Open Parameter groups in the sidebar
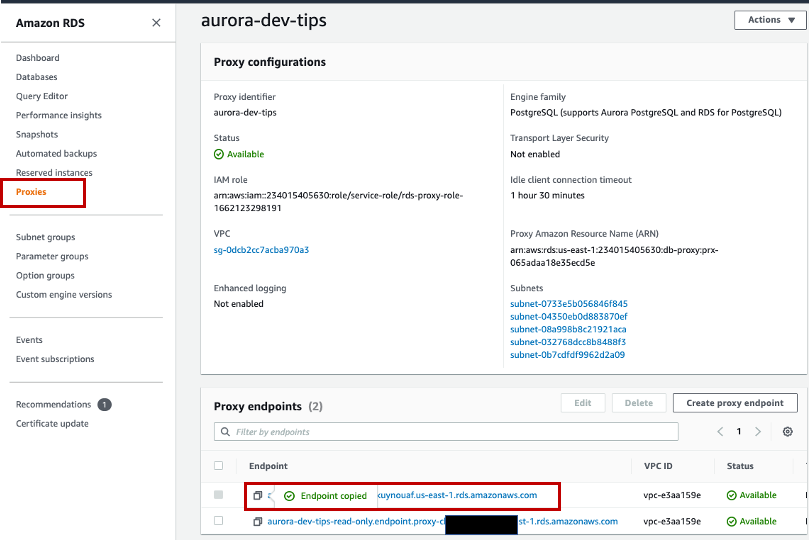This screenshot has height=540, width=809. click(x=52, y=256)
